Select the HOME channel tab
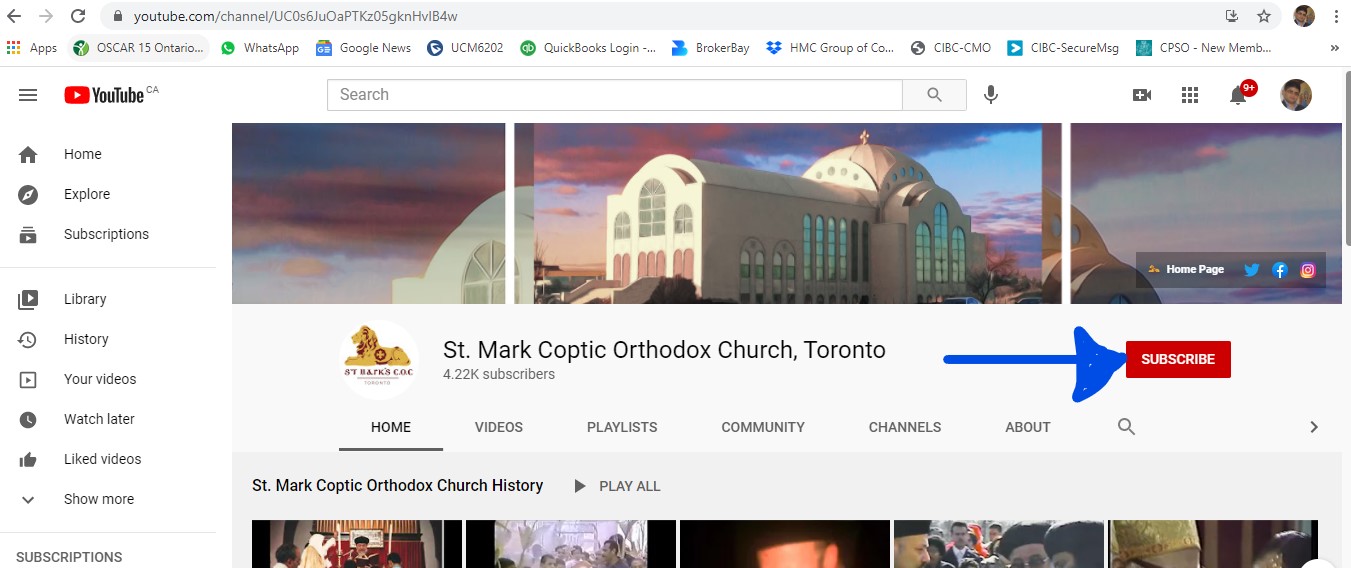The height and width of the screenshot is (568, 1351). (x=391, y=427)
